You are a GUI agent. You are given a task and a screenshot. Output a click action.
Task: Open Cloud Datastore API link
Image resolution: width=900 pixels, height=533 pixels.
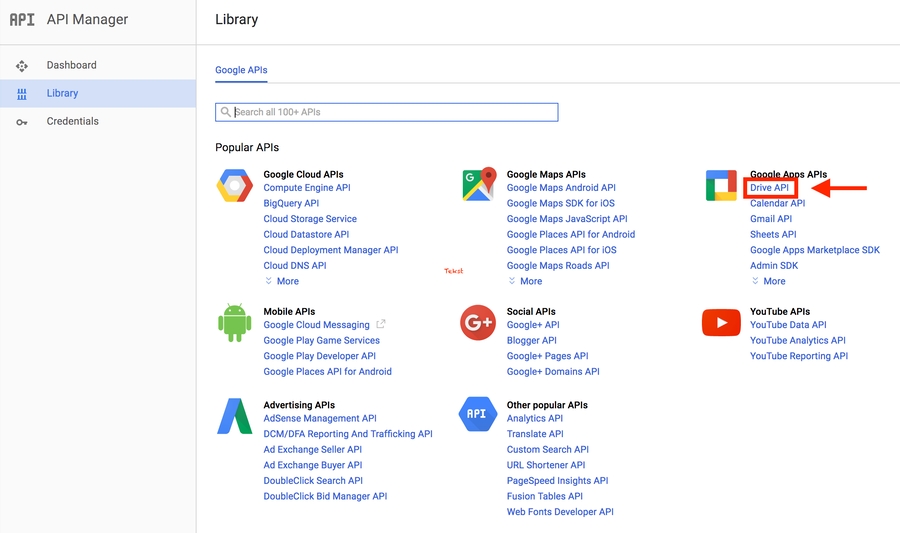[x=306, y=234]
